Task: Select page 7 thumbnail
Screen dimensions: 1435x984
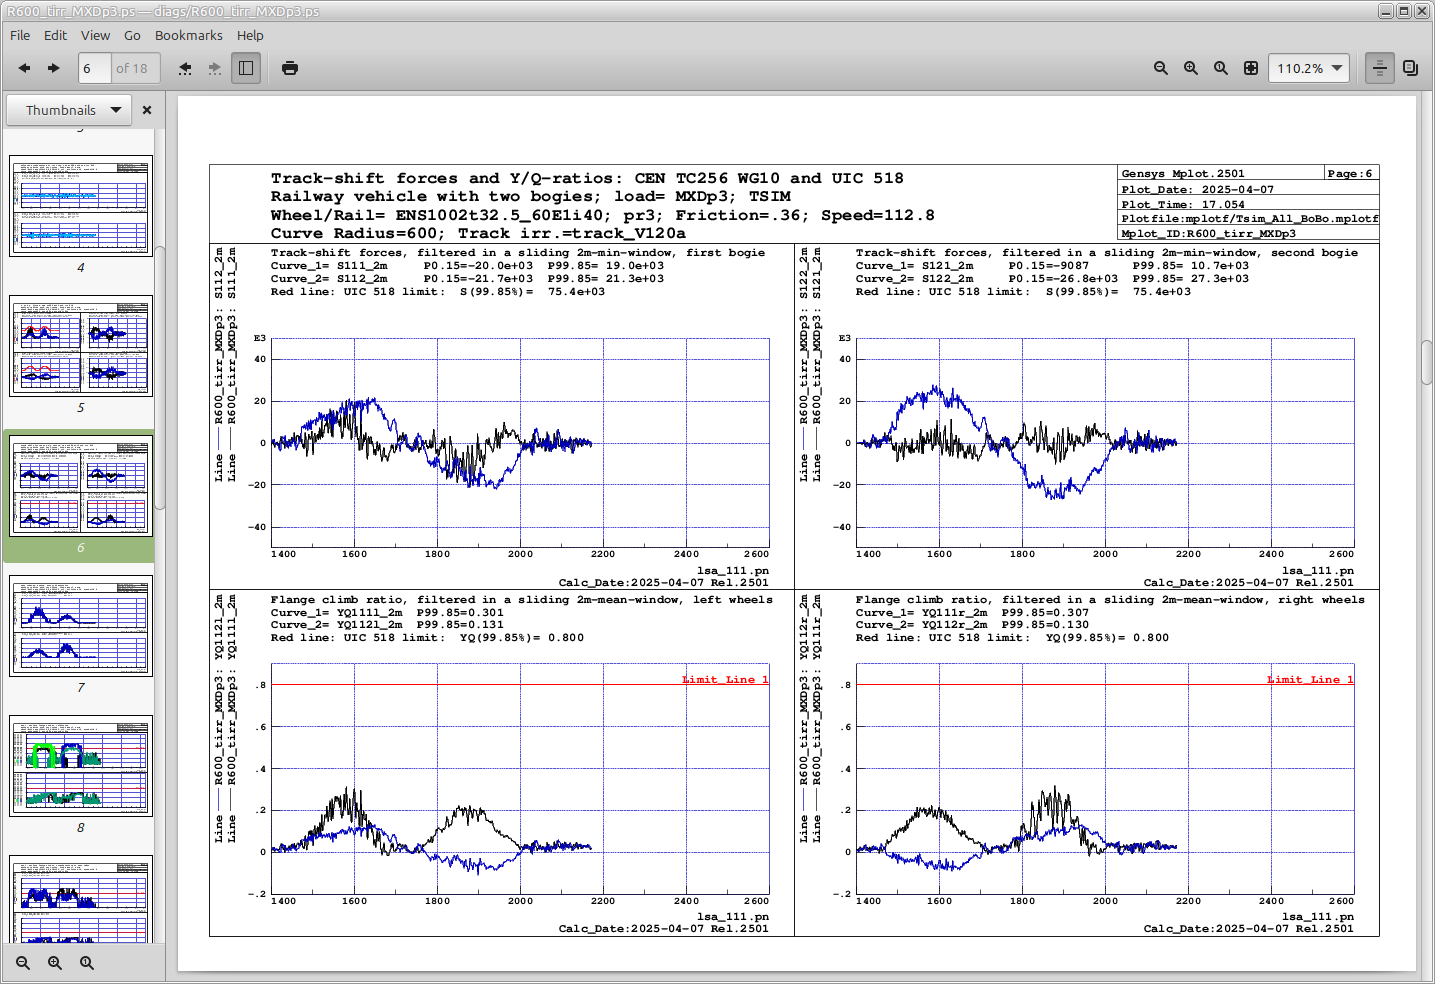Action: [x=81, y=626]
